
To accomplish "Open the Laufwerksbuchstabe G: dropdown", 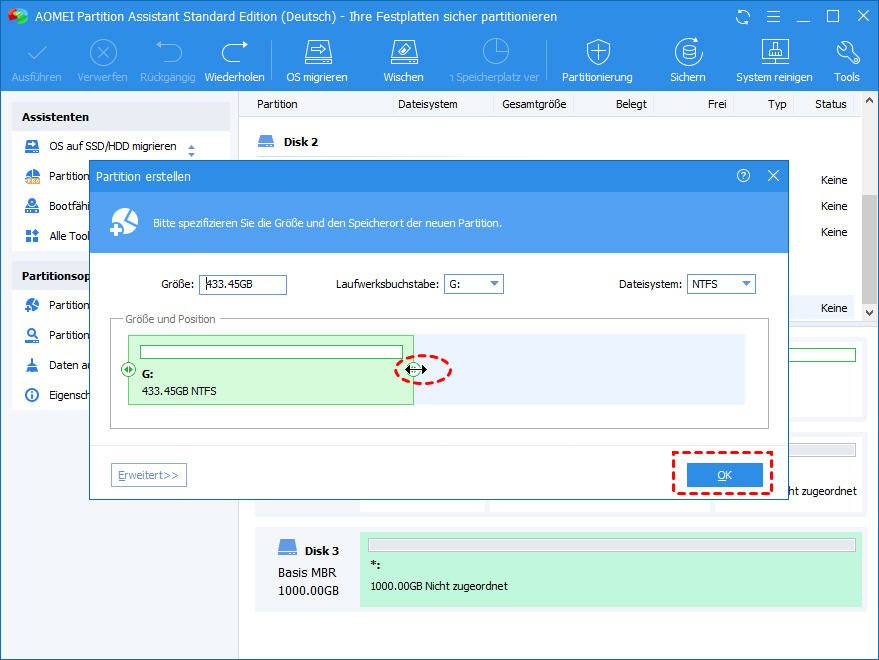I will (x=474, y=284).
